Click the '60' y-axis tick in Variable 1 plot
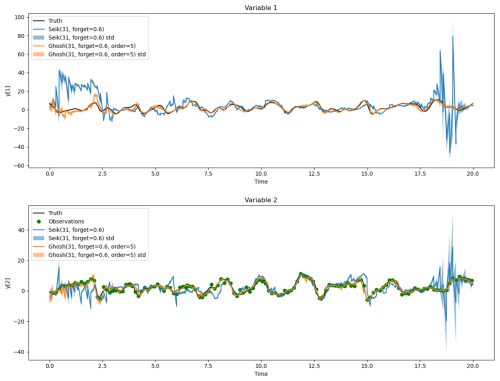Image resolution: width=500 pixels, height=381 pixels. pyautogui.click(x=21, y=54)
